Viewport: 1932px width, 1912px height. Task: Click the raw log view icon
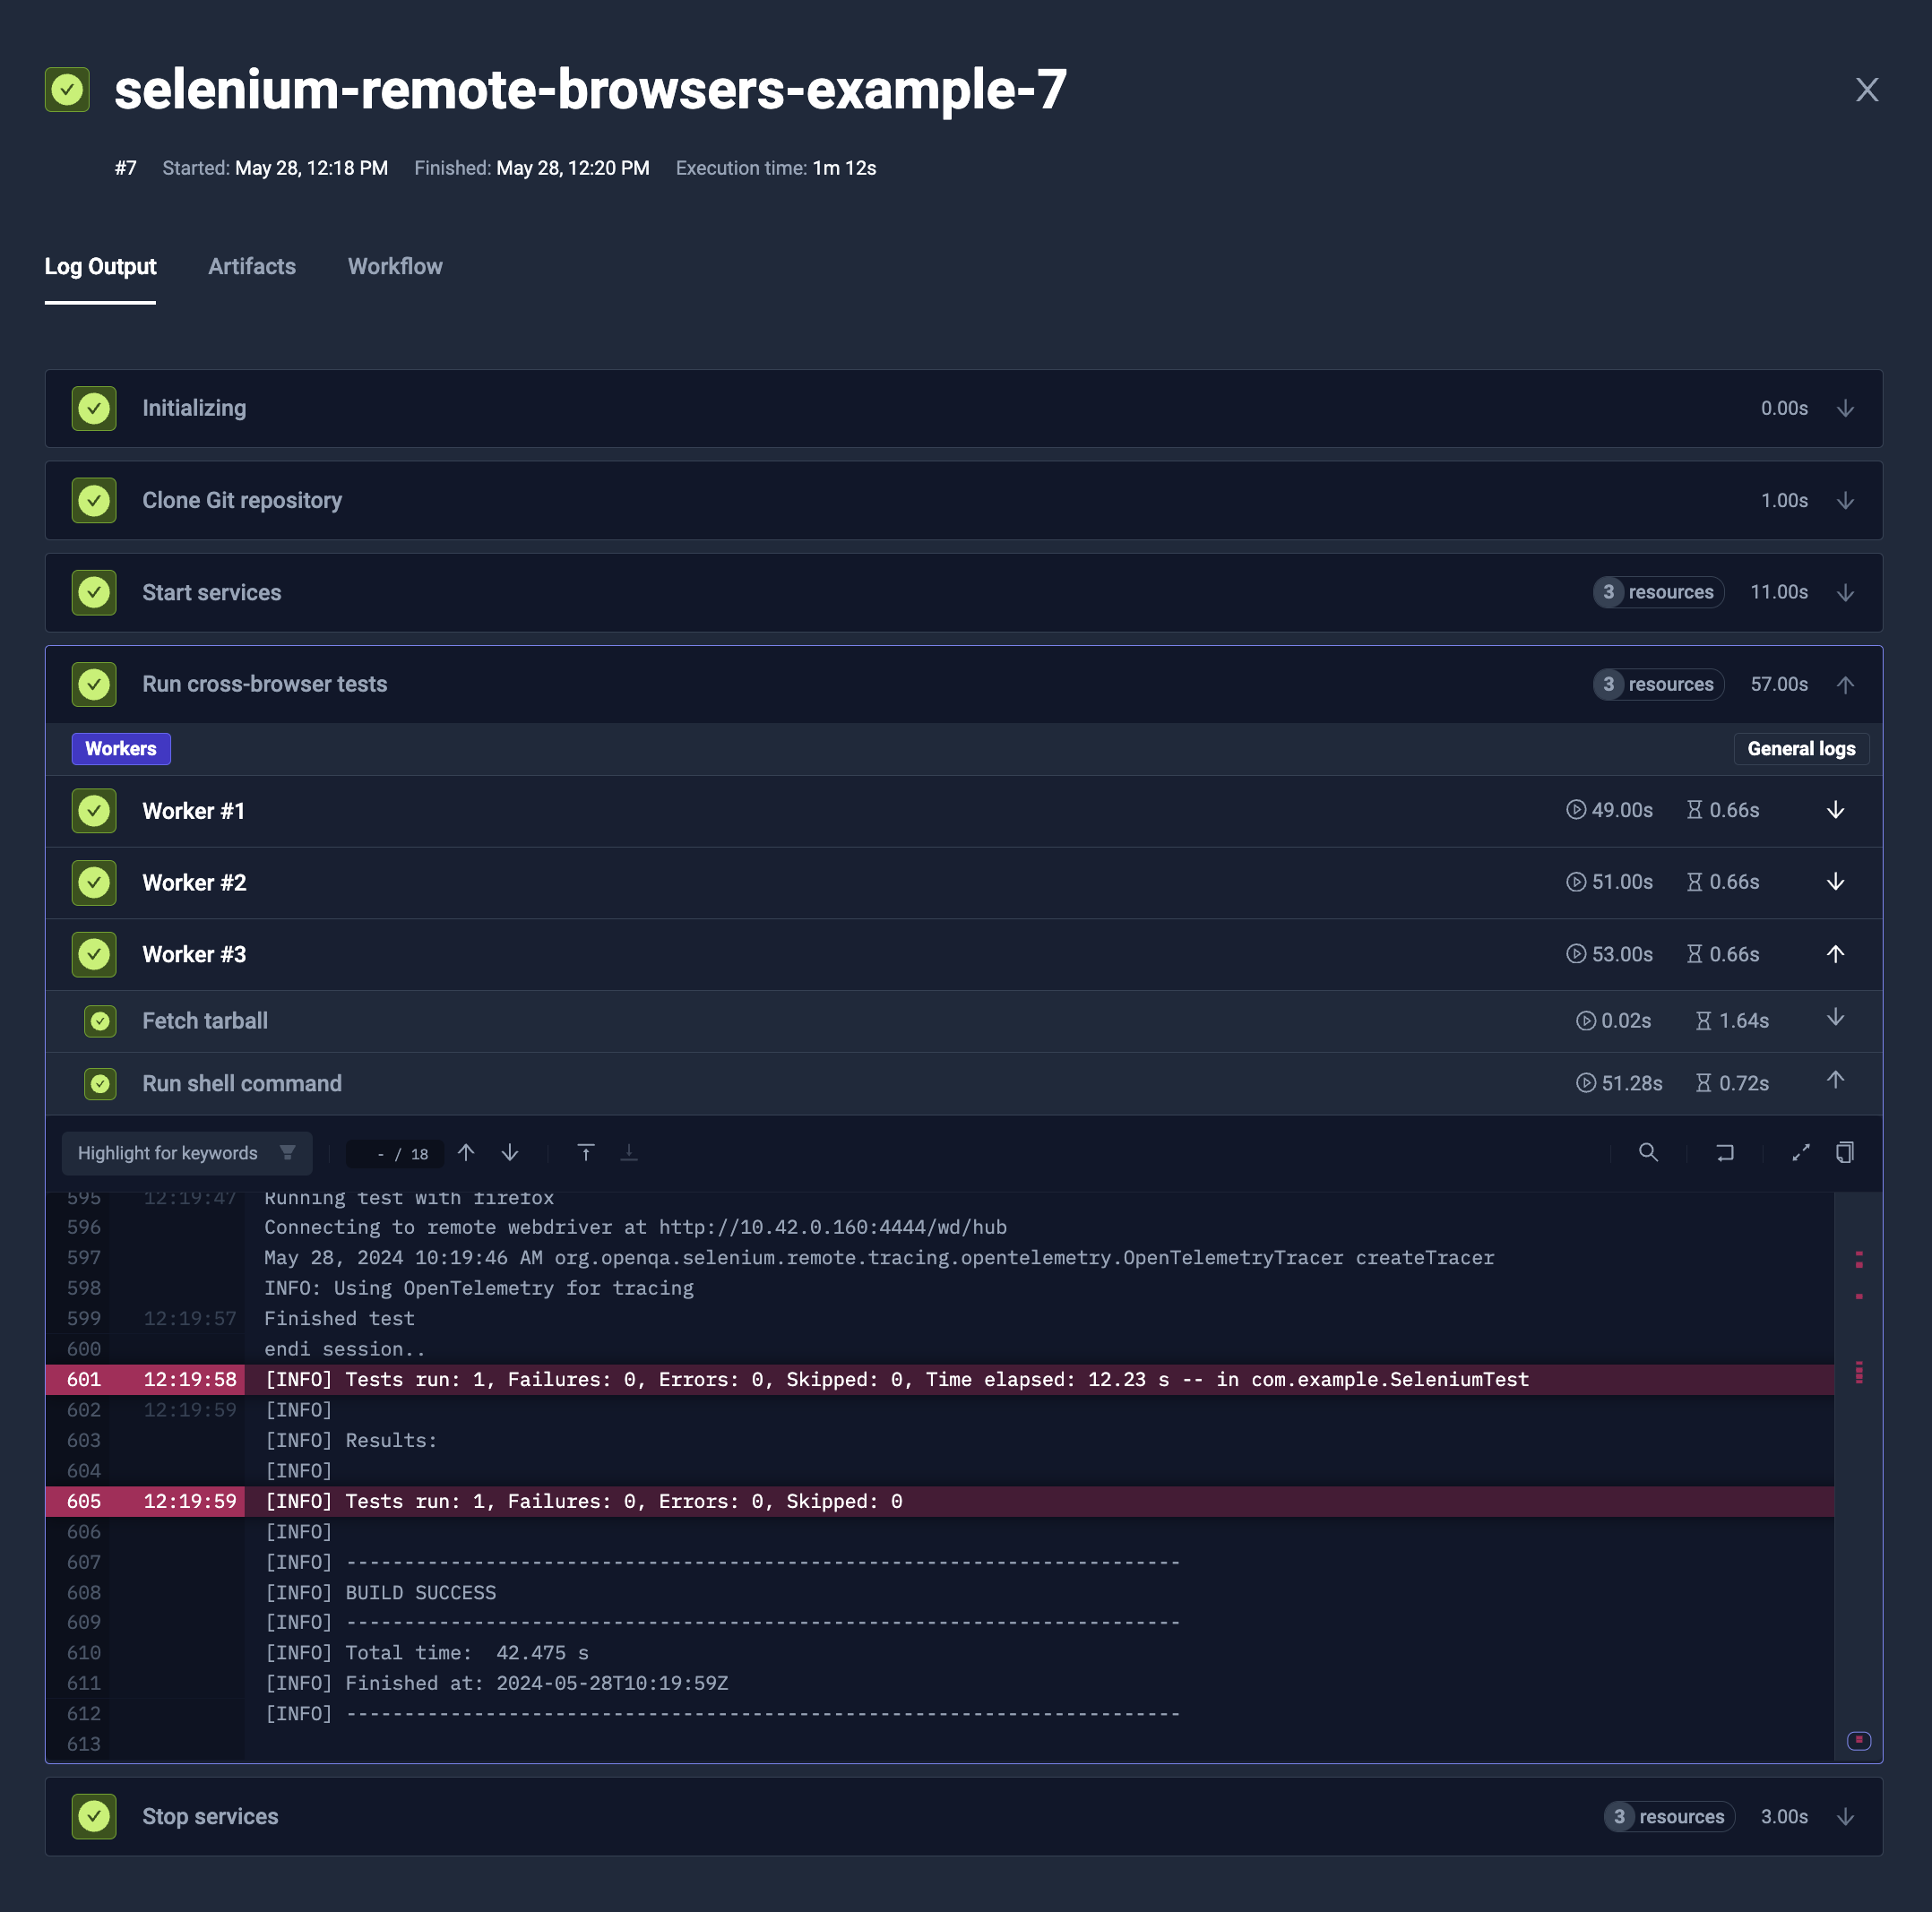click(x=1844, y=1152)
